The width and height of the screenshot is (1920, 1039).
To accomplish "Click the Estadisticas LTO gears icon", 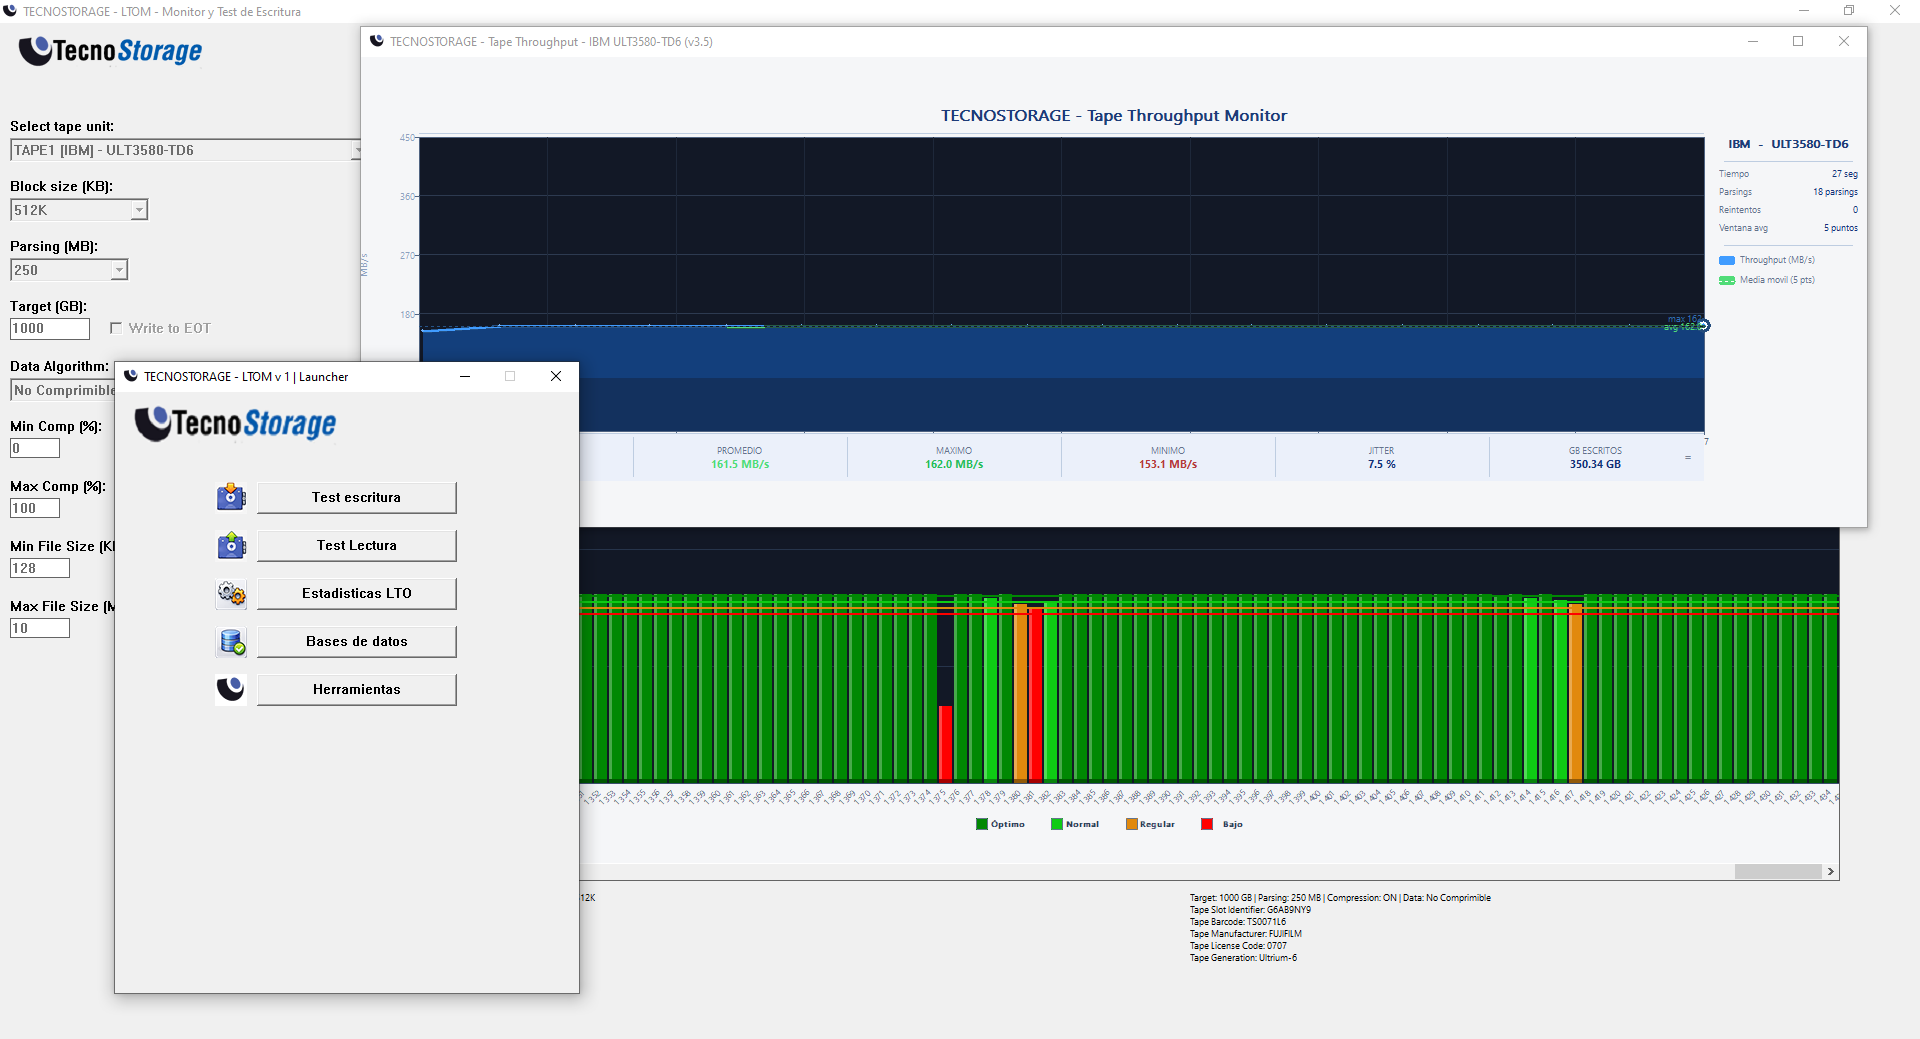I will tap(231, 593).
